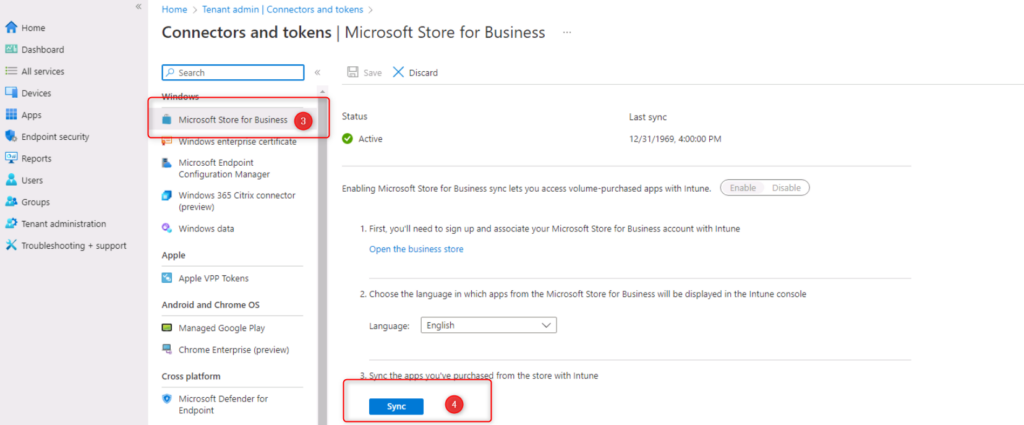Open the Language dropdown set to English
This screenshot has width=1024, height=425.
click(488, 325)
